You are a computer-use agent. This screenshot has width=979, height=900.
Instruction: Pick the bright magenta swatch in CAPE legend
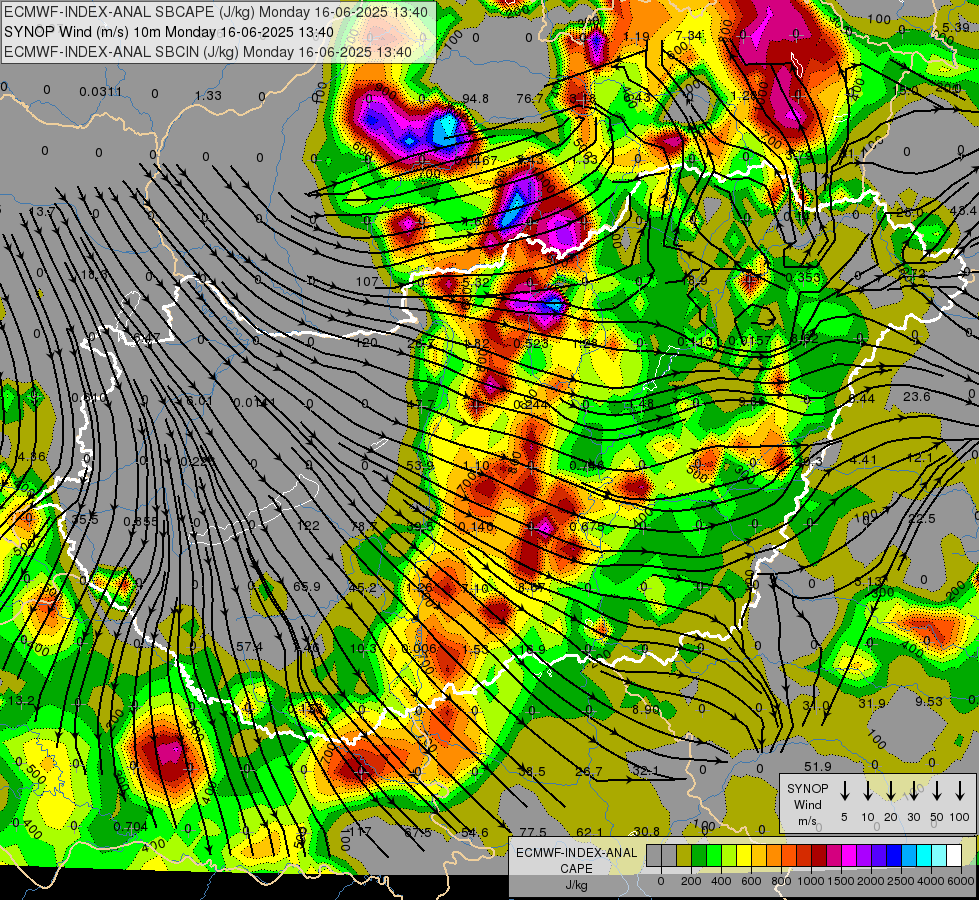pyautogui.click(x=849, y=856)
